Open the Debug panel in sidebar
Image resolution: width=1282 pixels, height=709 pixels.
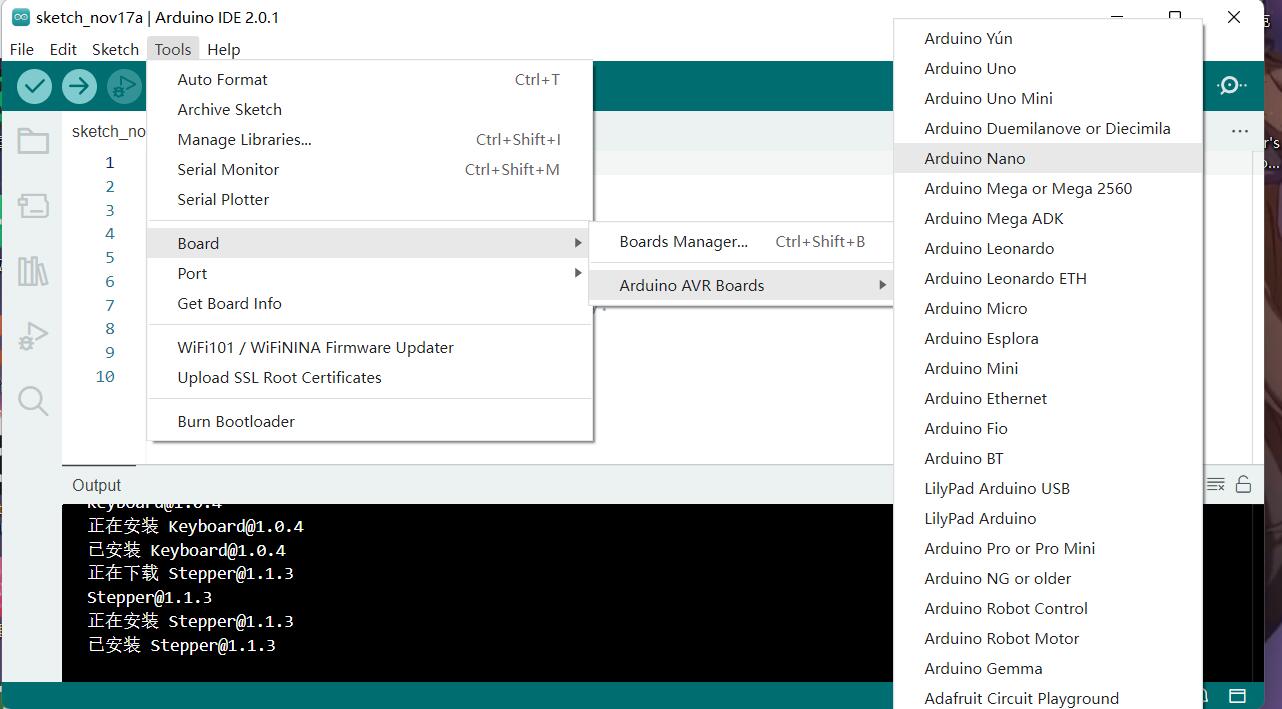[33, 336]
